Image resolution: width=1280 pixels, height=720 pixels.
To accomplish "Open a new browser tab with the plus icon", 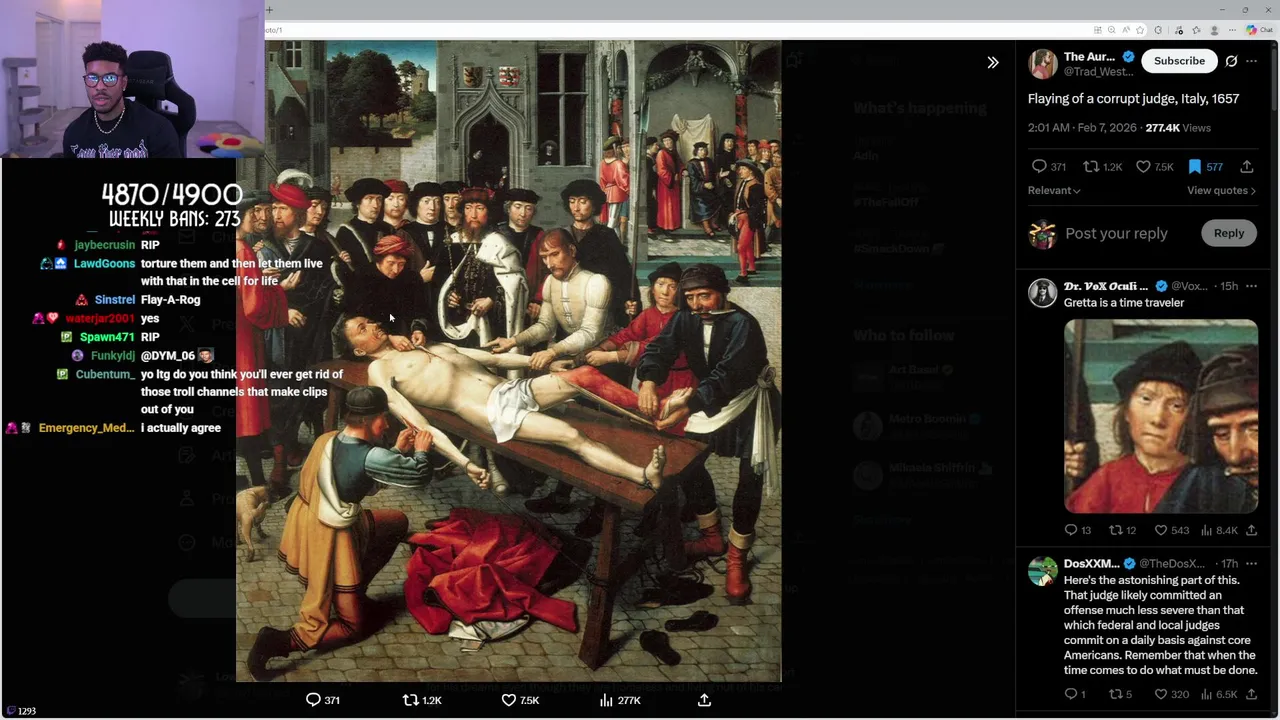I will tap(269, 10).
